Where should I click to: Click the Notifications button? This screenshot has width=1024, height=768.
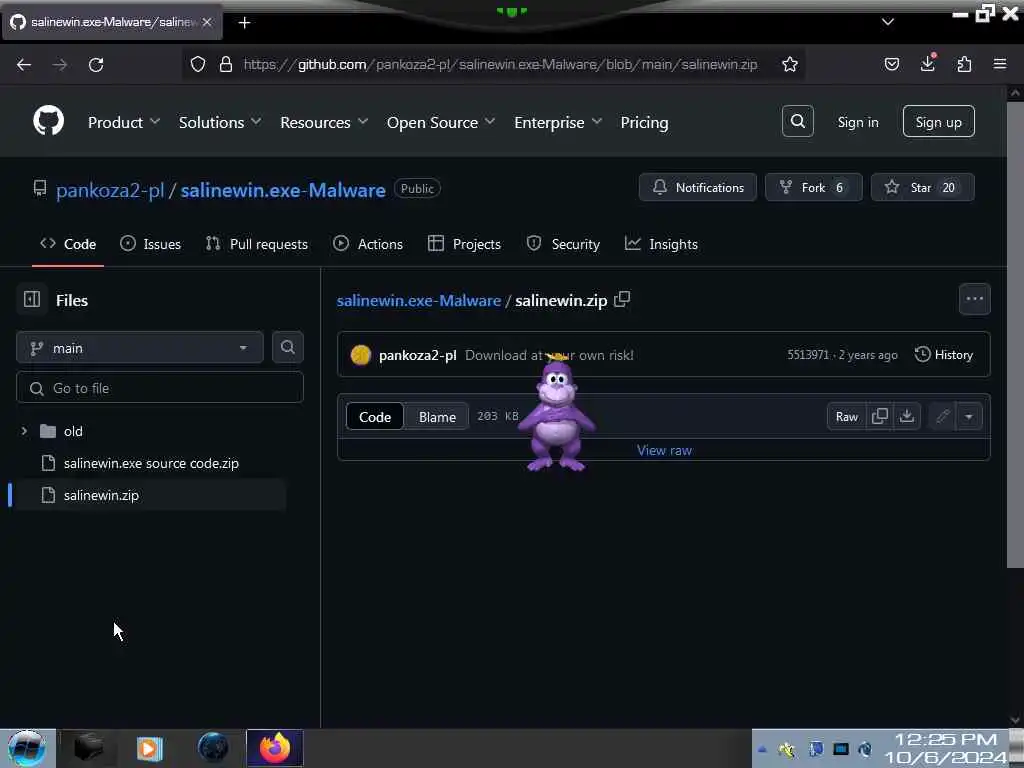pyautogui.click(x=697, y=187)
